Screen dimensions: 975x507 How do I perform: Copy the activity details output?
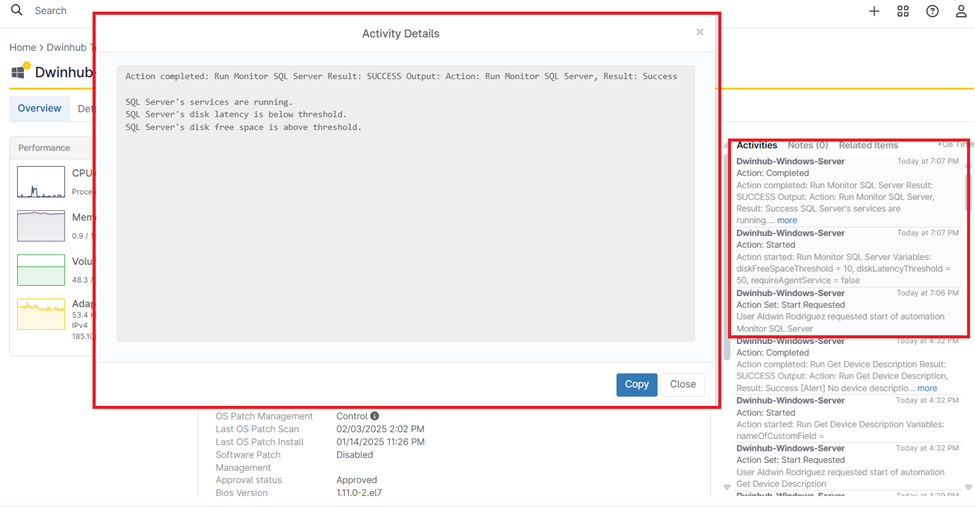(x=637, y=384)
